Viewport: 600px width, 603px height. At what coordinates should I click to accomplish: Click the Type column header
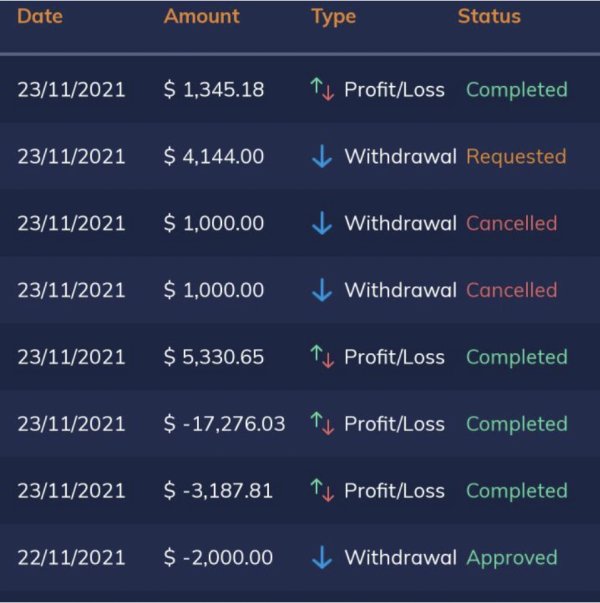tap(333, 17)
